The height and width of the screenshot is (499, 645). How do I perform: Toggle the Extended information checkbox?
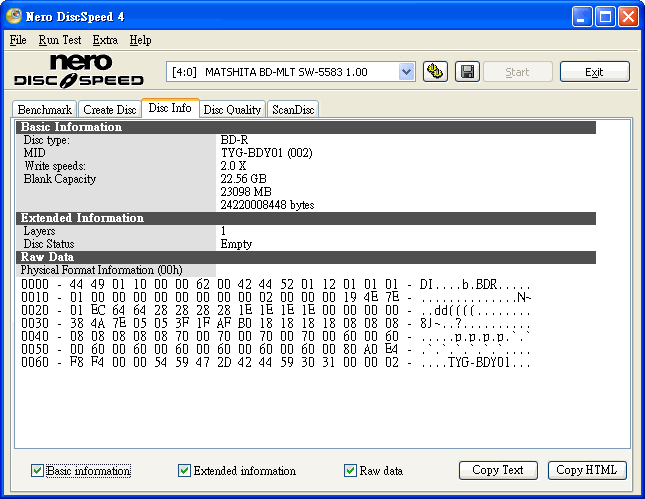coord(184,470)
